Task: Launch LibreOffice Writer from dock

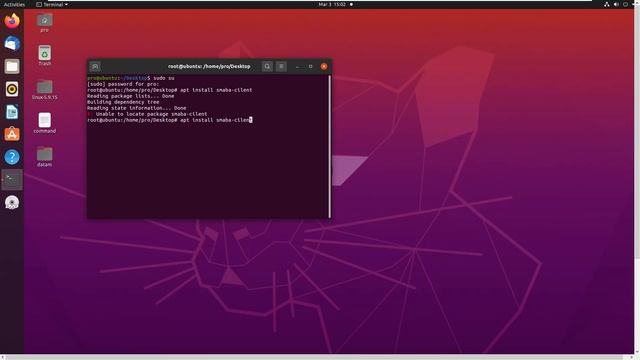Action: (x=12, y=112)
